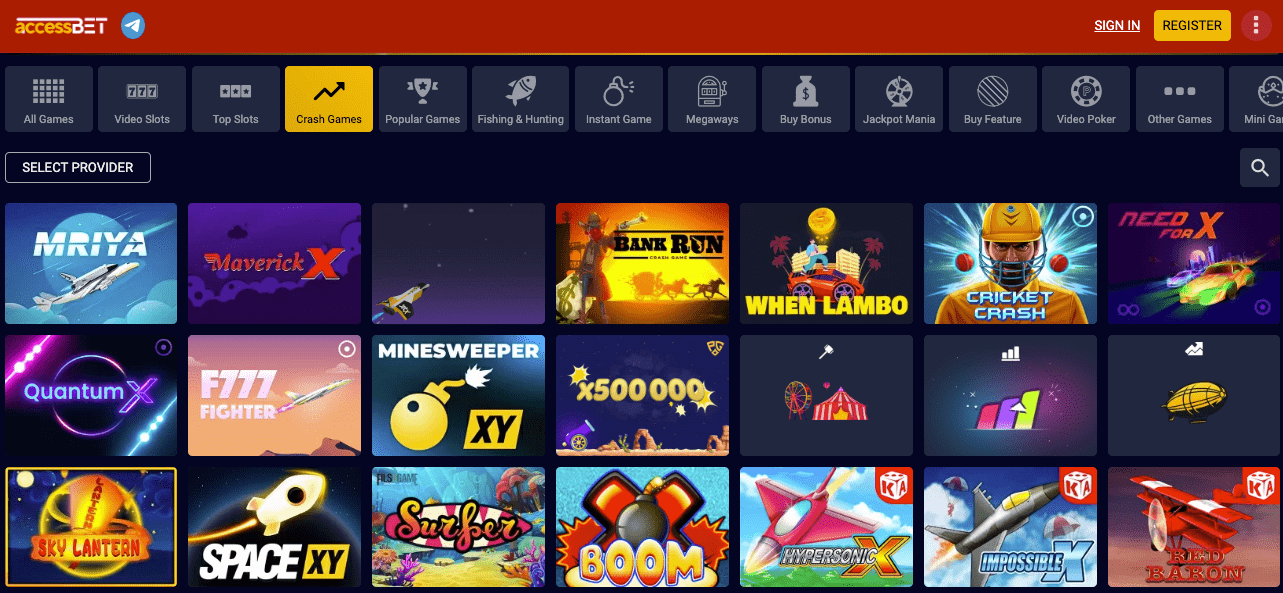Select the Fishing & Hunting category

click(x=520, y=99)
